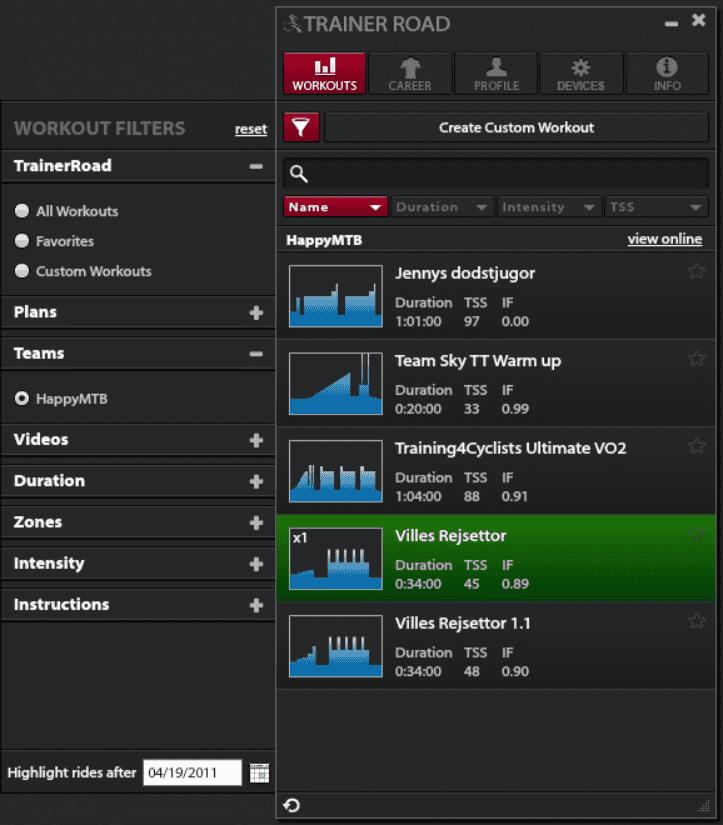The width and height of the screenshot is (723, 825).
Task: Open the Workouts tab
Action: (x=324, y=74)
